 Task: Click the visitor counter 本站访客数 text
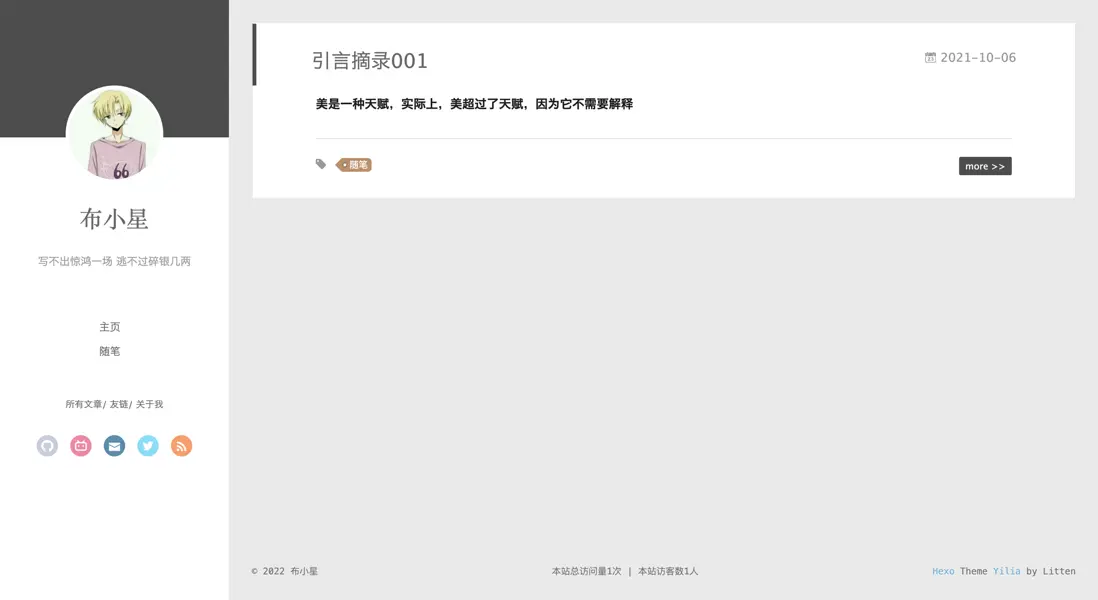(x=668, y=571)
